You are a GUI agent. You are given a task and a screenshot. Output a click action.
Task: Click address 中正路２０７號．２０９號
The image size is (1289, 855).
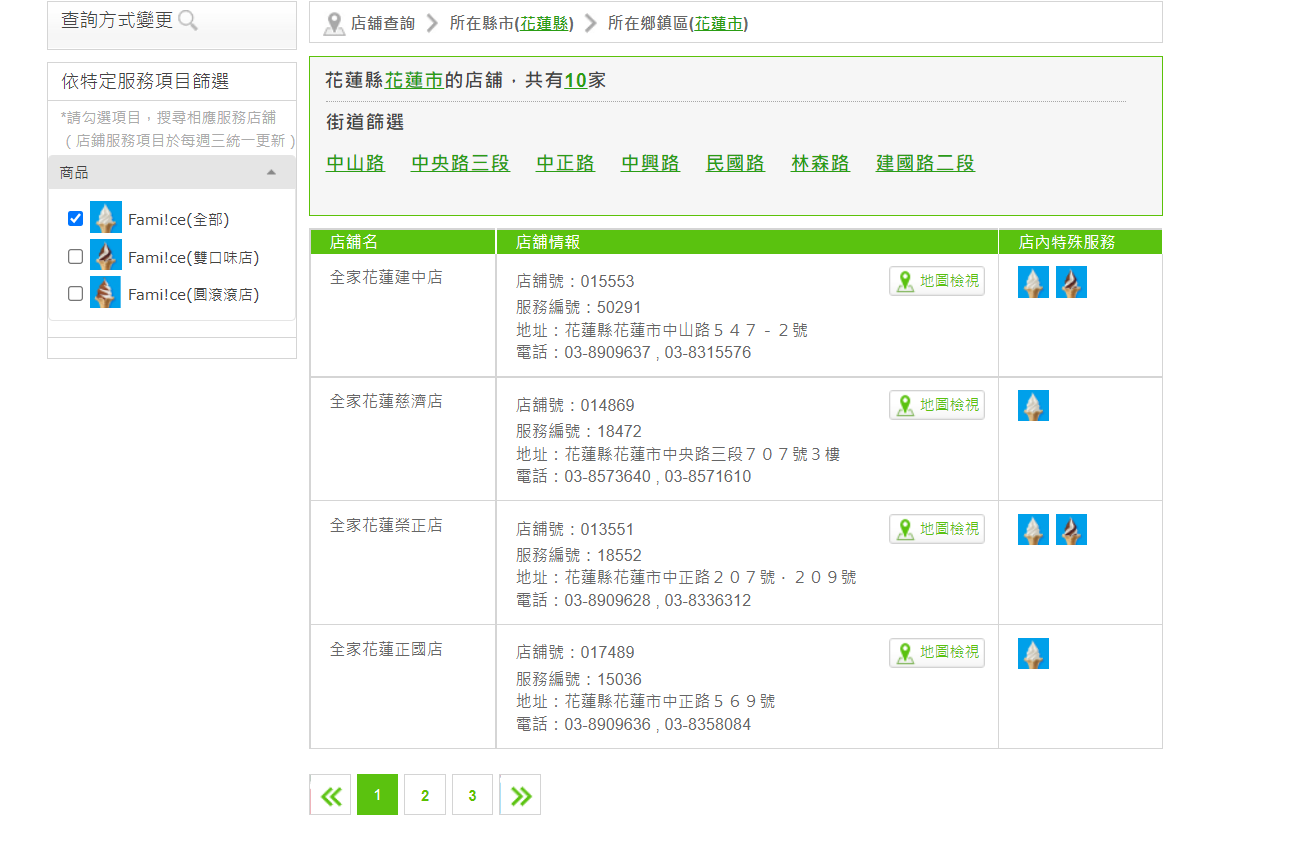click(760, 578)
